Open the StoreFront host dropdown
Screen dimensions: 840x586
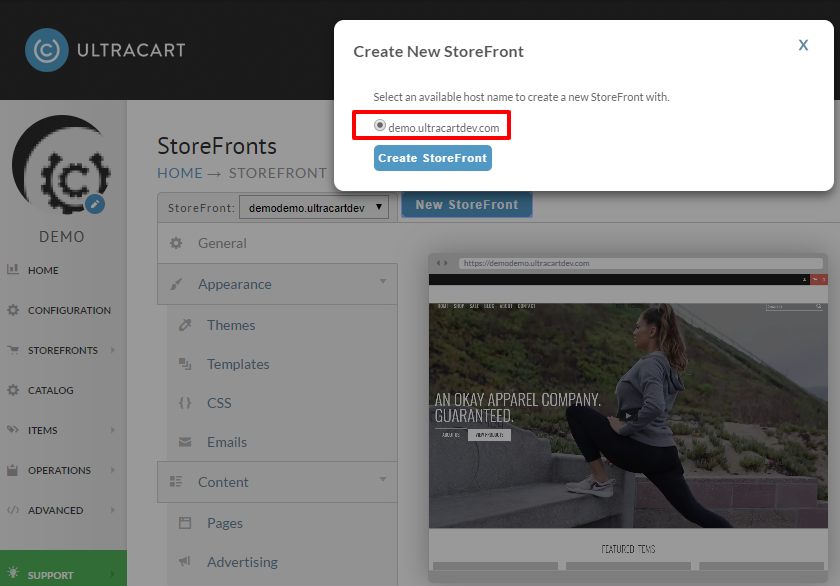314,208
